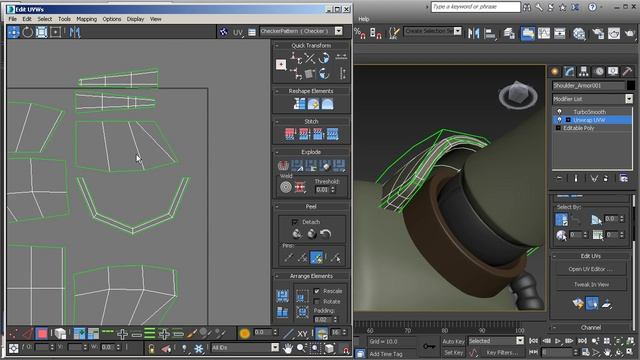
Task: Open the Modify panel tab icon
Action: (x=569, y=71)
